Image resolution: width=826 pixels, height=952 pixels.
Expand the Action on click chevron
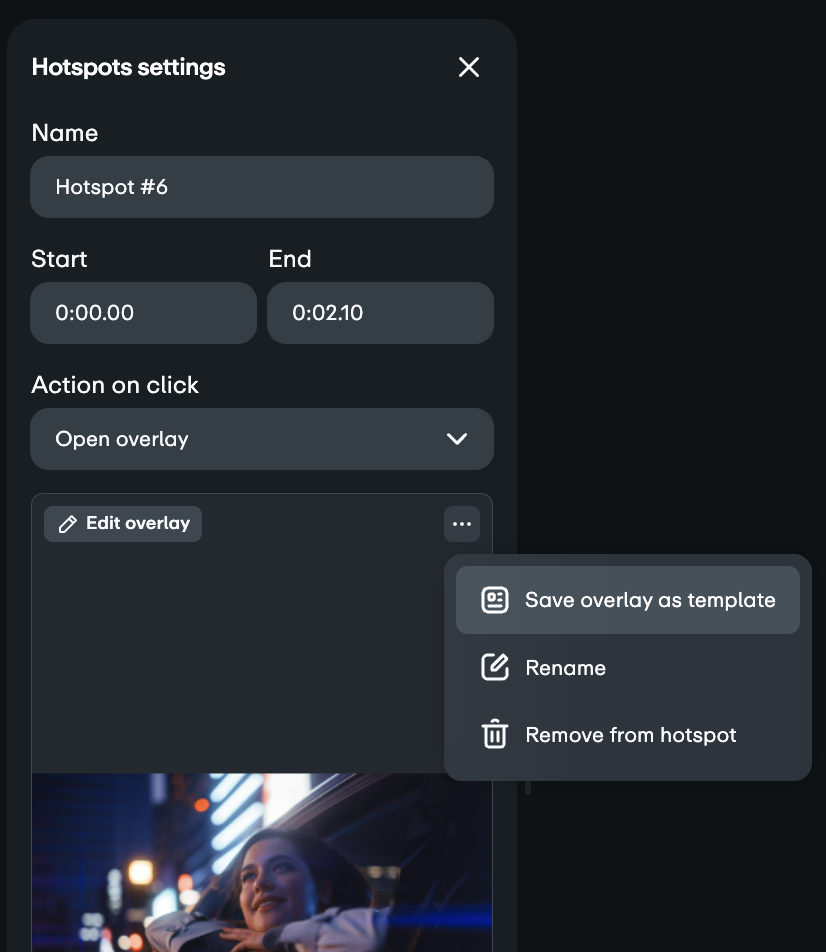[457, 439]
